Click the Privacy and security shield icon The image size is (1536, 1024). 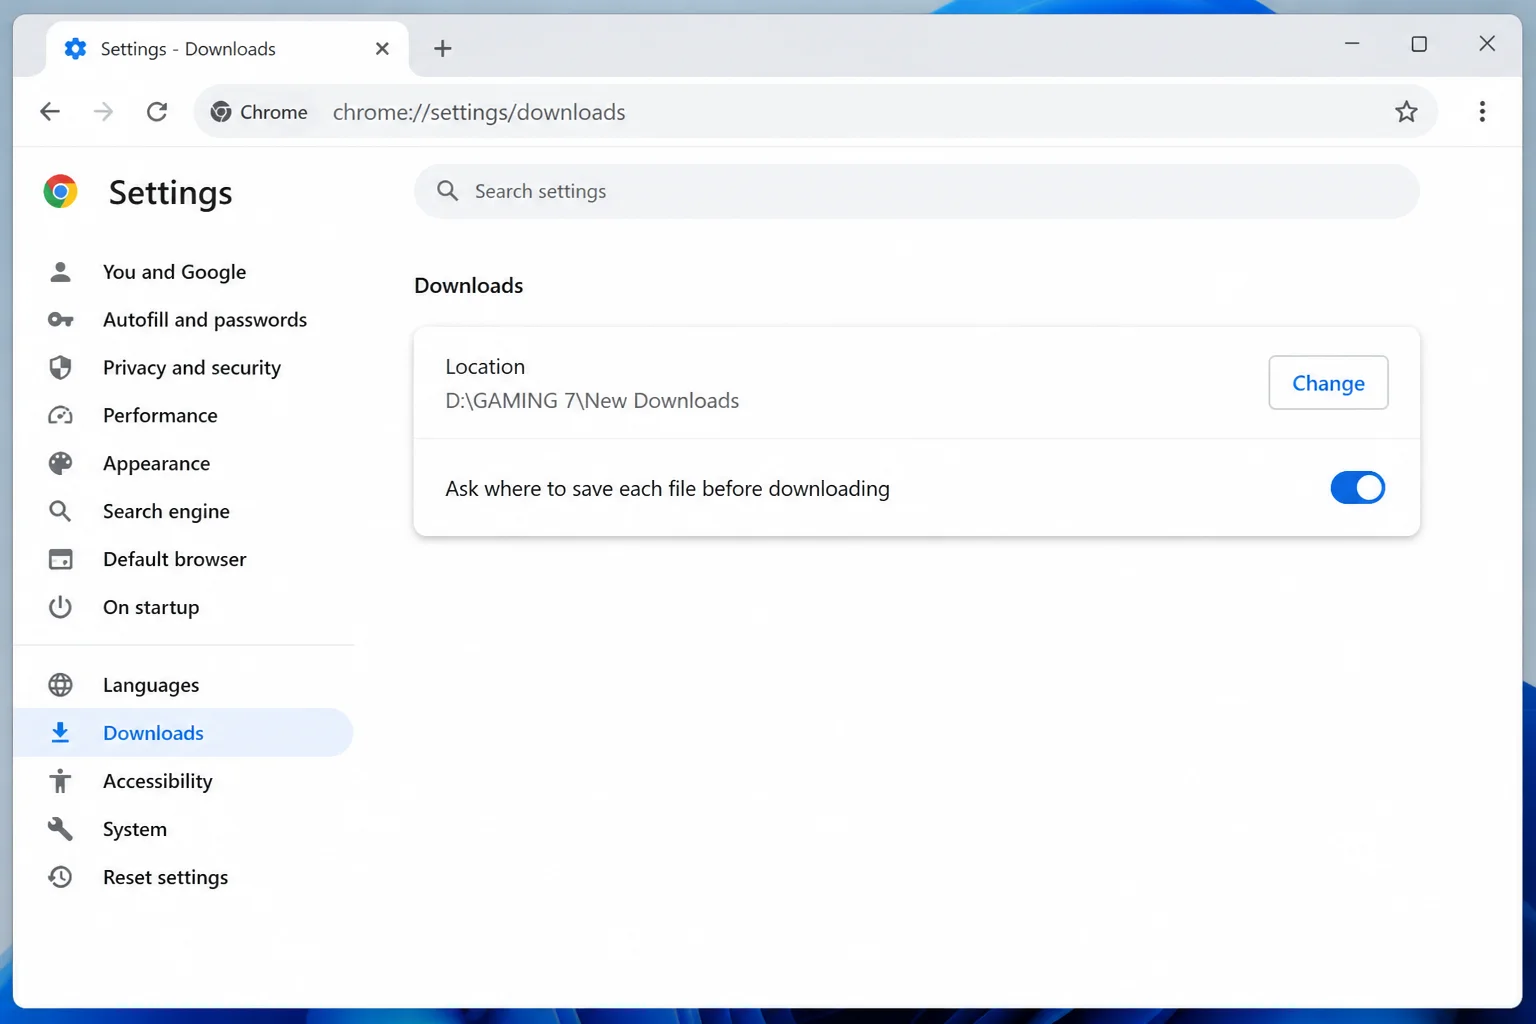point(60,368)
